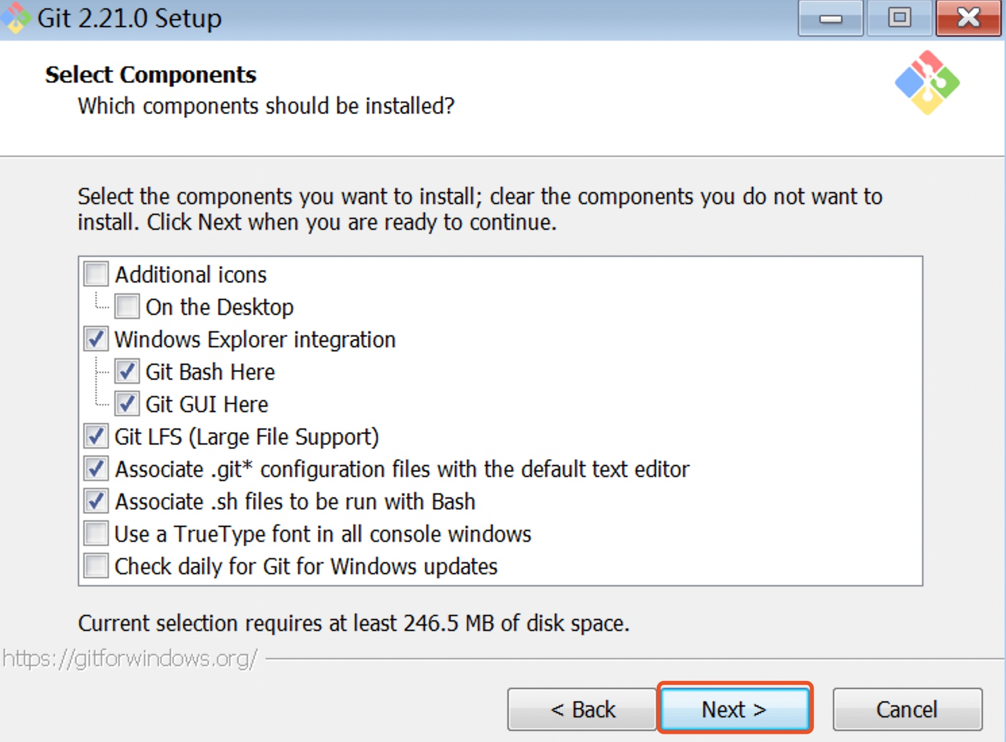The height and width of the screenshot is (742, 1006).
Task: Uncheck Windows Explorer integration
Action: pos(96,339)
